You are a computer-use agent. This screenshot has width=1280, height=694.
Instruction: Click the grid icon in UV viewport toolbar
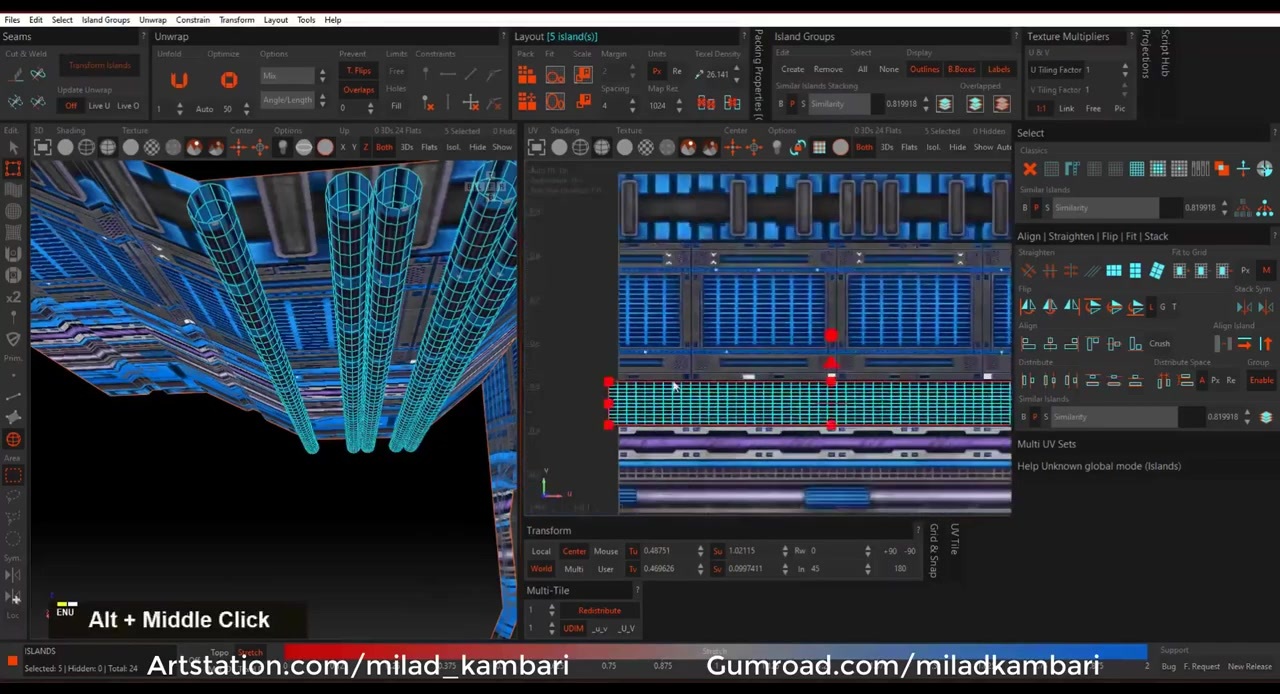[x=819, y=148]
